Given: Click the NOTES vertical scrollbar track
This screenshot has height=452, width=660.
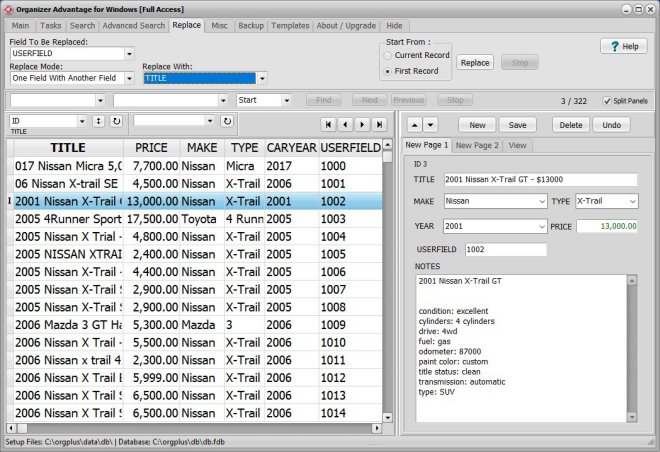Looking at the screenshot, I should [x=632, y=349].
